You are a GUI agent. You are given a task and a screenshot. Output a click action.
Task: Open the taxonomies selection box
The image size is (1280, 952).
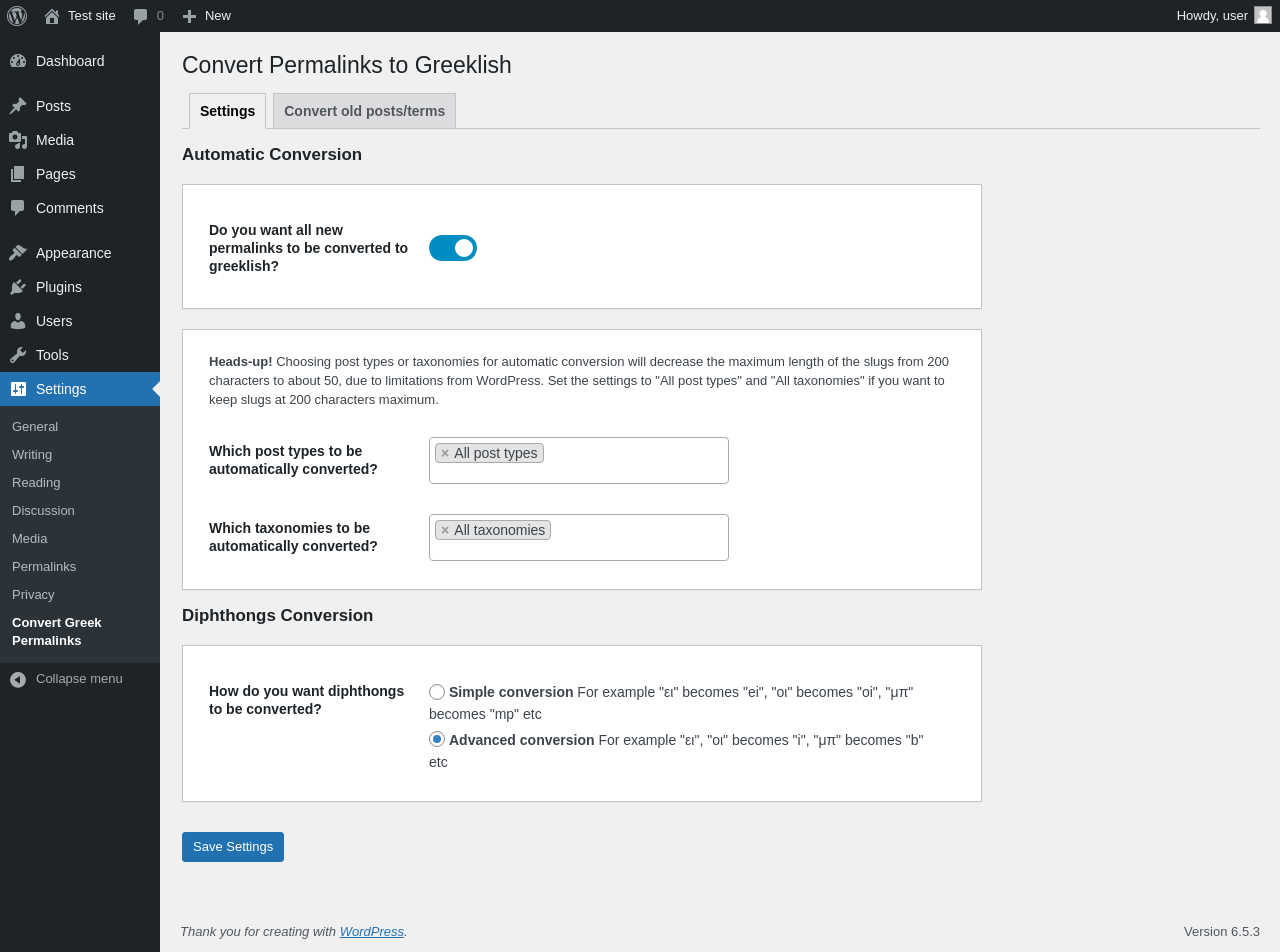(579, 537)
